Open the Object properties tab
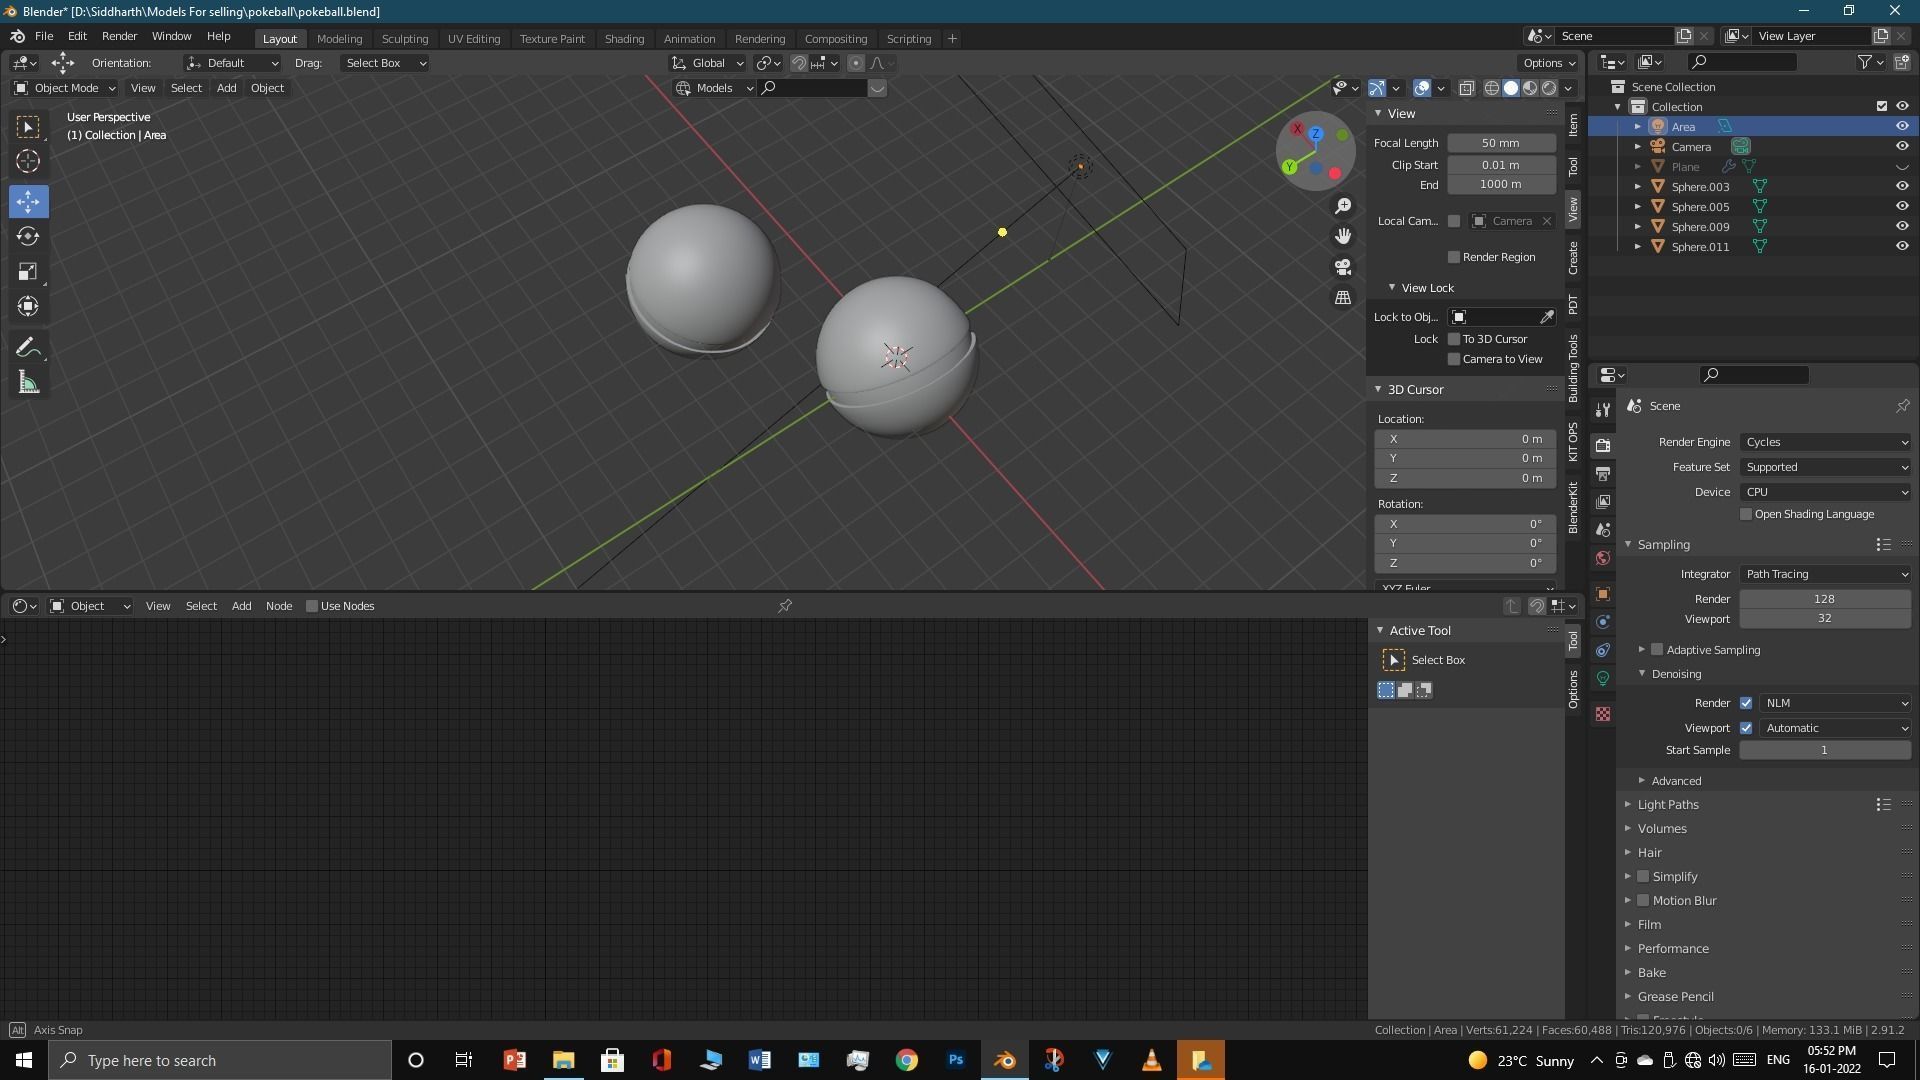Image resolution: width=1920 pixels, height=1080 pixels. click(1603, 594)
